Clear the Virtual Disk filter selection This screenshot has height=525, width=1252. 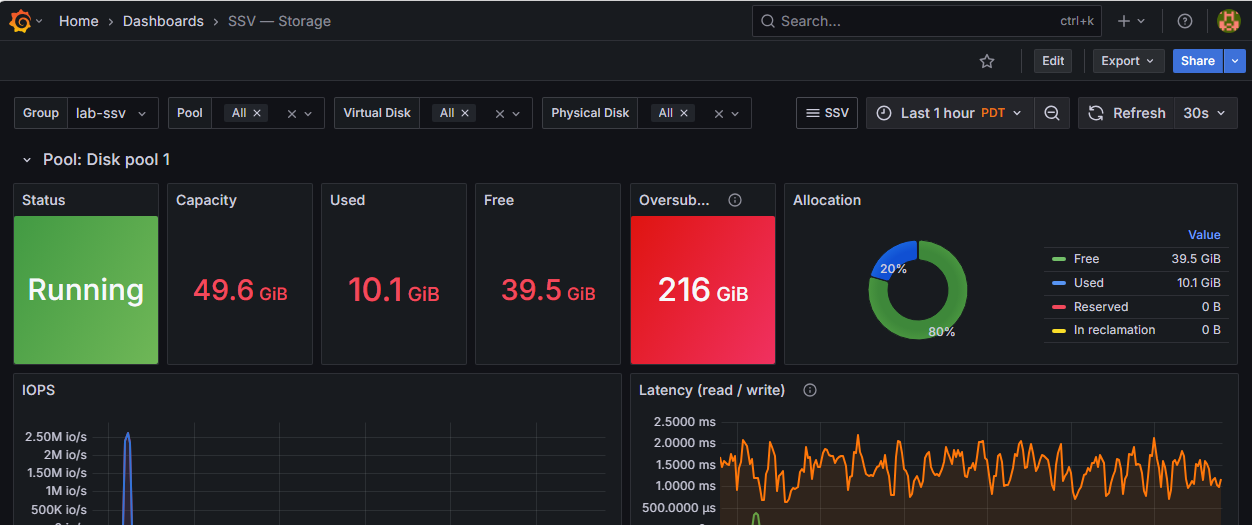pyautogui.click(x=500, y=114)
